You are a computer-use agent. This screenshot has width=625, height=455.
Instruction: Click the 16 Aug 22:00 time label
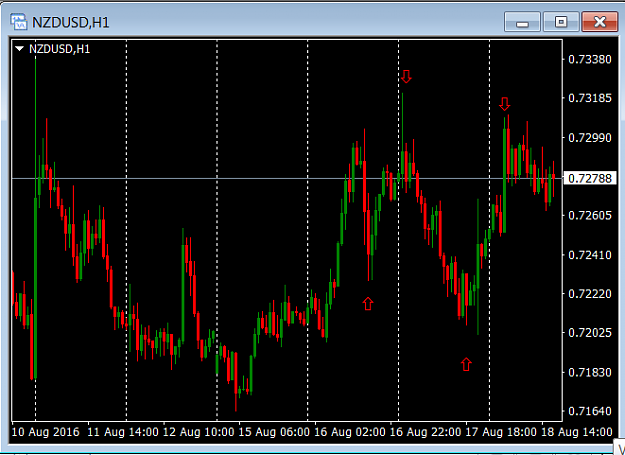coord(425,432)
